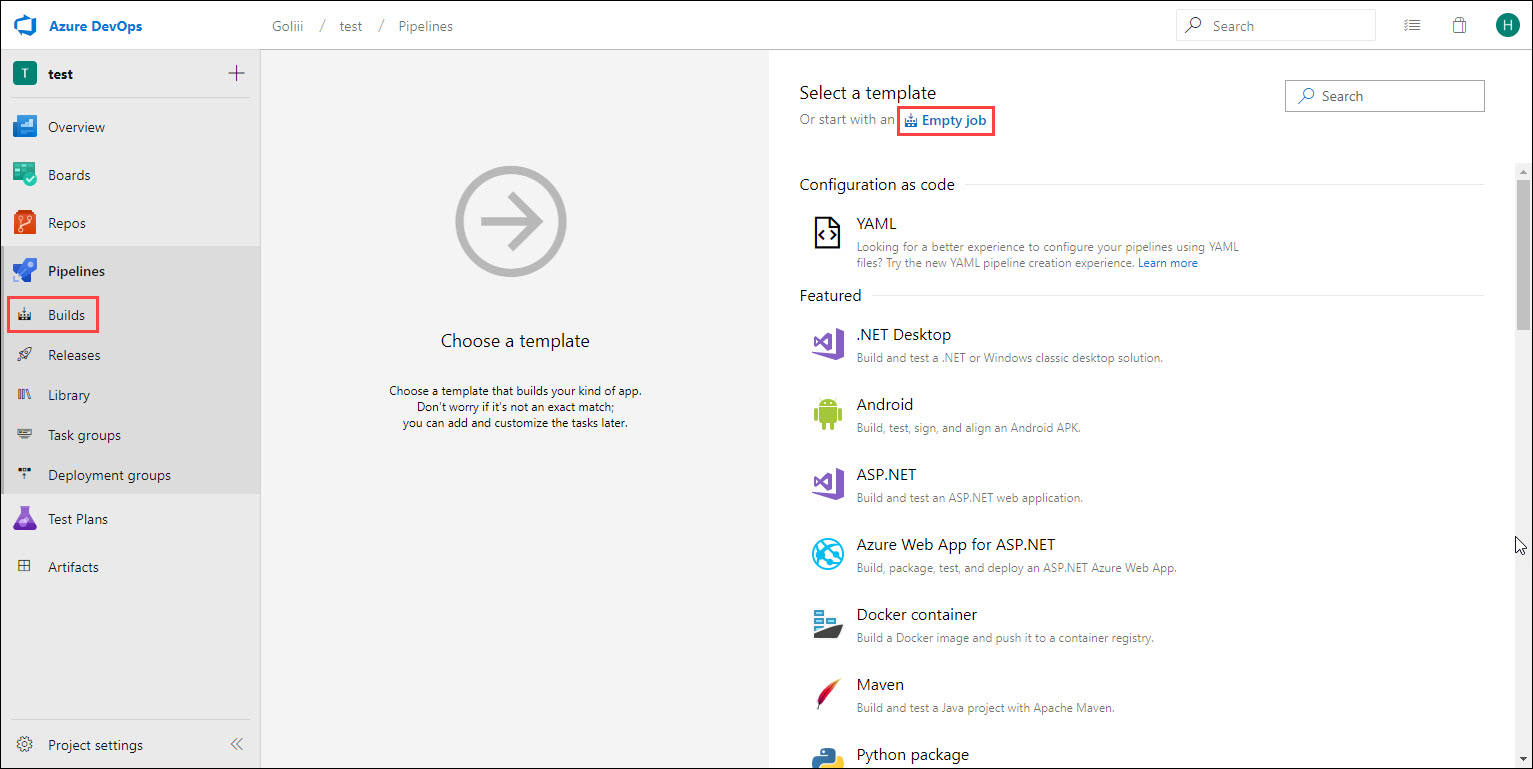
Task: Click the Pipelines breadcrumb
Action: coord(426,26)
